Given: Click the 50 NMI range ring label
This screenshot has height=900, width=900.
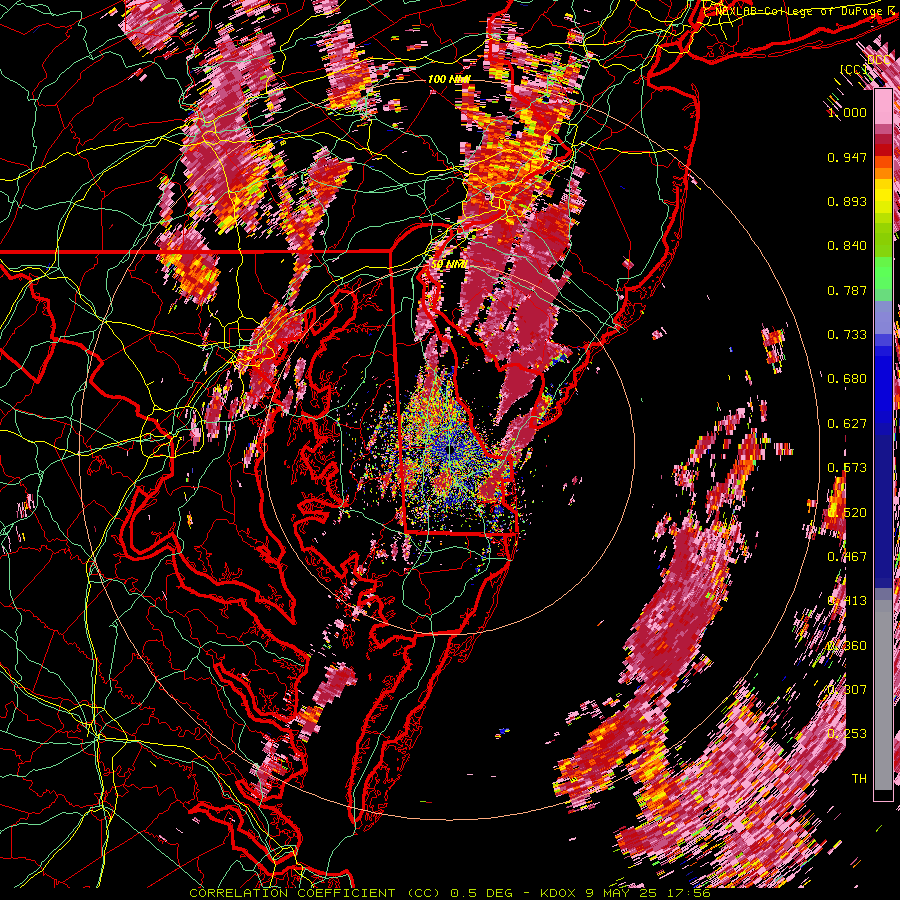Looking at the screenshot, I should point(448,264).
